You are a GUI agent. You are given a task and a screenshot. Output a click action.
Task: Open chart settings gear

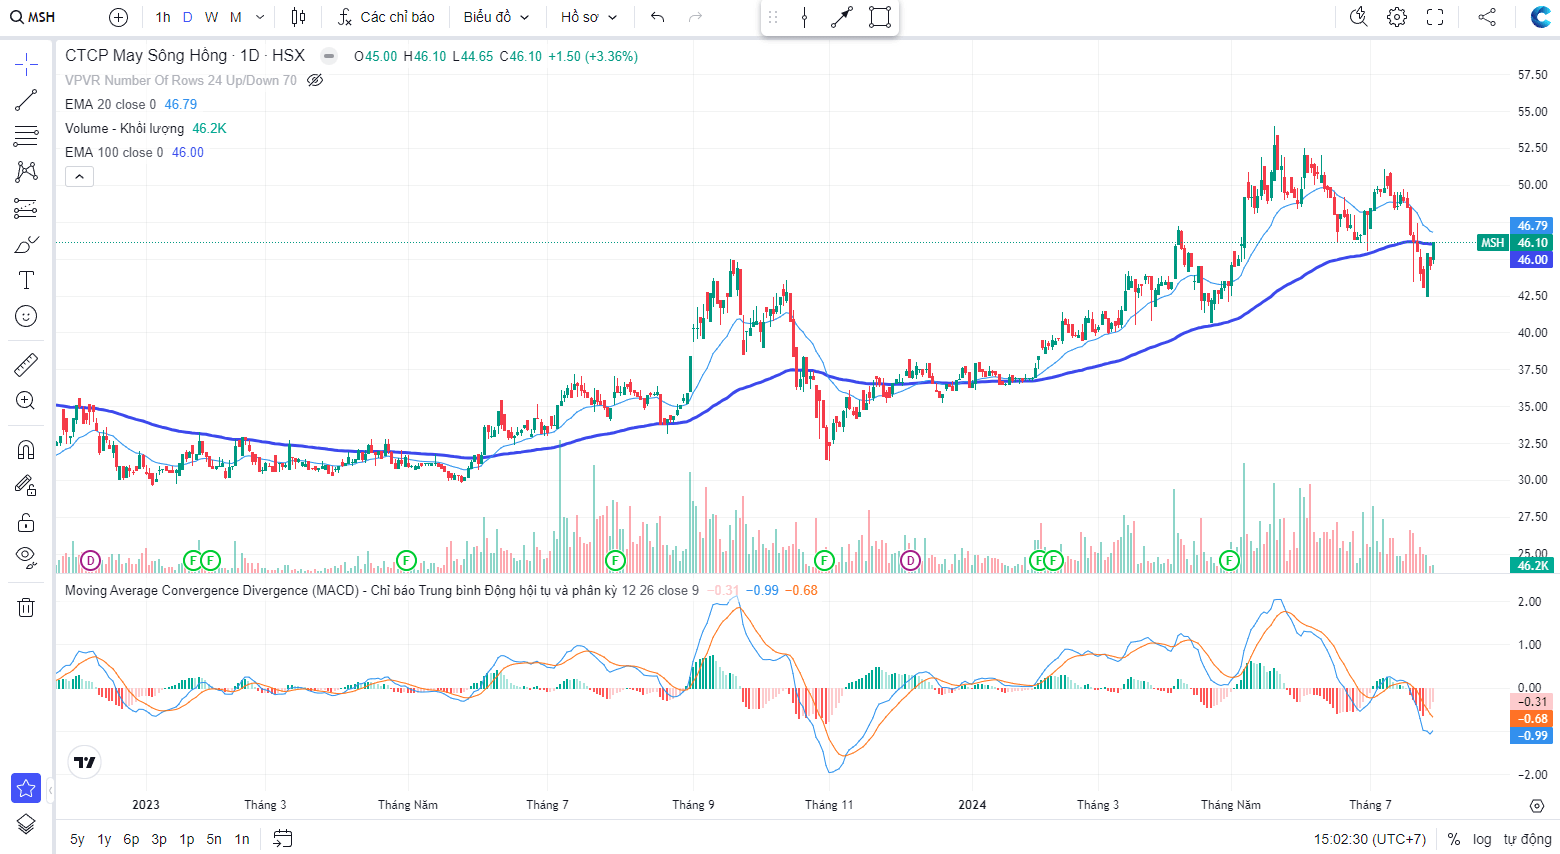coord(1397,17)
